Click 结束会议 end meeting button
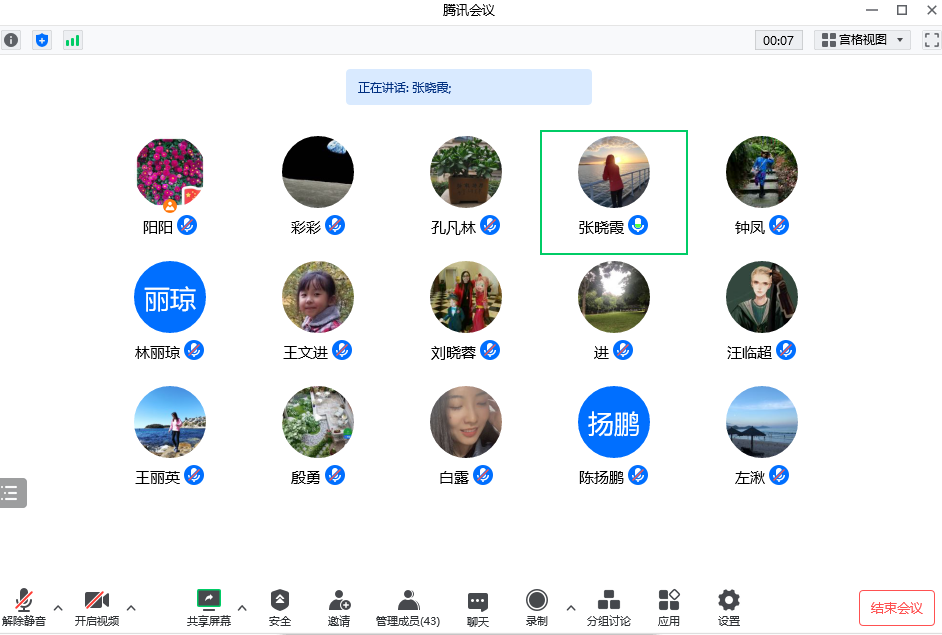This screenshot has height=635, width=942. pyautogui.click(x=896, y=608)
